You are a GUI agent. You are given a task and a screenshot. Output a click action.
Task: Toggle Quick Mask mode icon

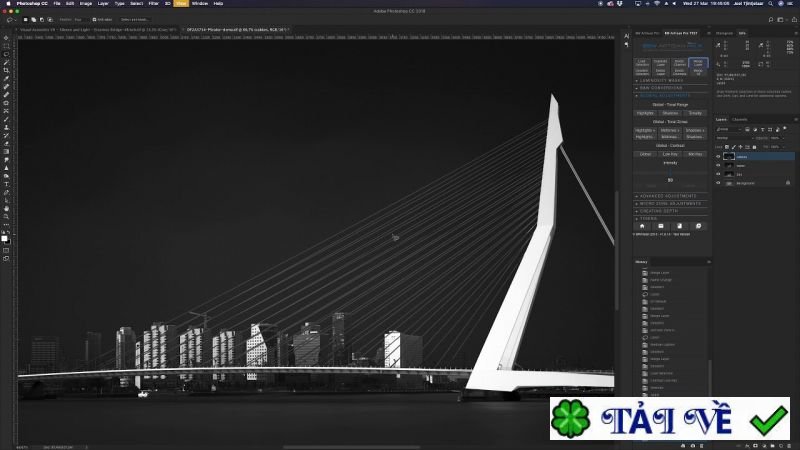pyautogui.click(x=6, y=251)
